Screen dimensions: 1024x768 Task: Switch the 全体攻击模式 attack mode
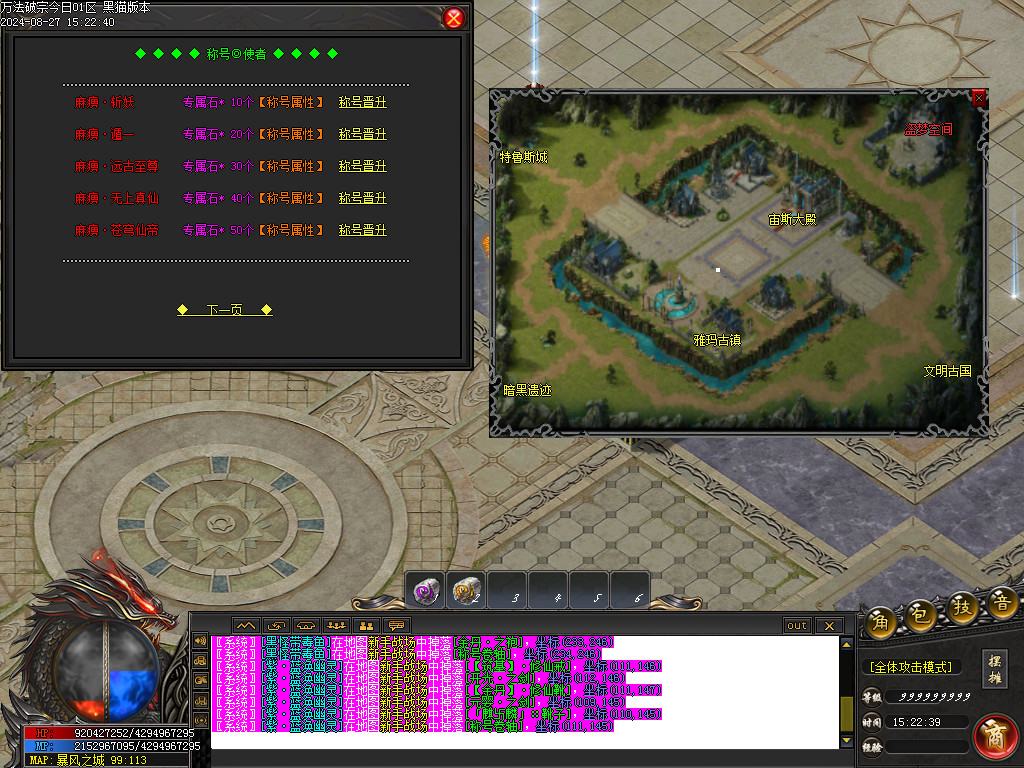pos(910,667)
